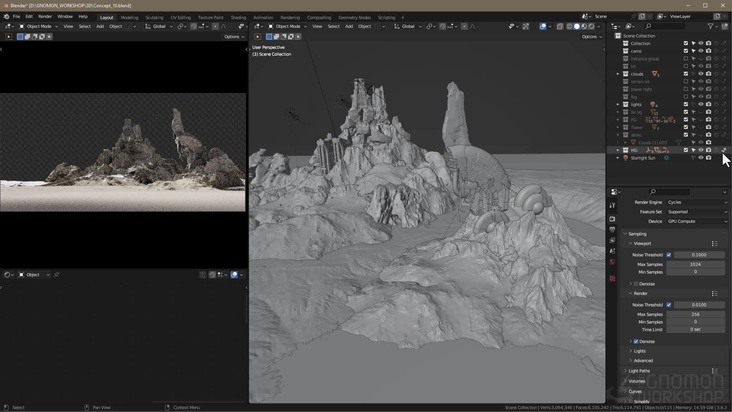732x412 pixels.
Task: Disable Viewport Noise Threshold checkbox
Action: pyautogui.click(x=669, y=255)
